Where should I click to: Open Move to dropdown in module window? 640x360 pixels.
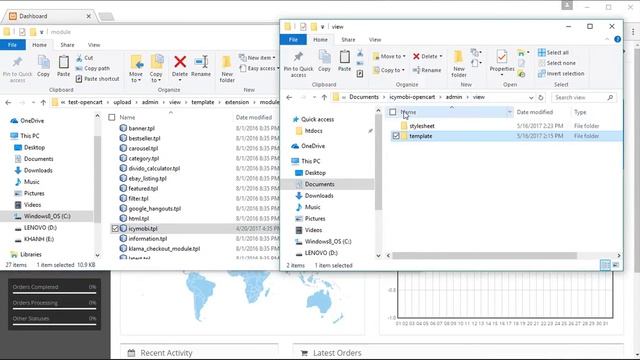tap(136, 69)
